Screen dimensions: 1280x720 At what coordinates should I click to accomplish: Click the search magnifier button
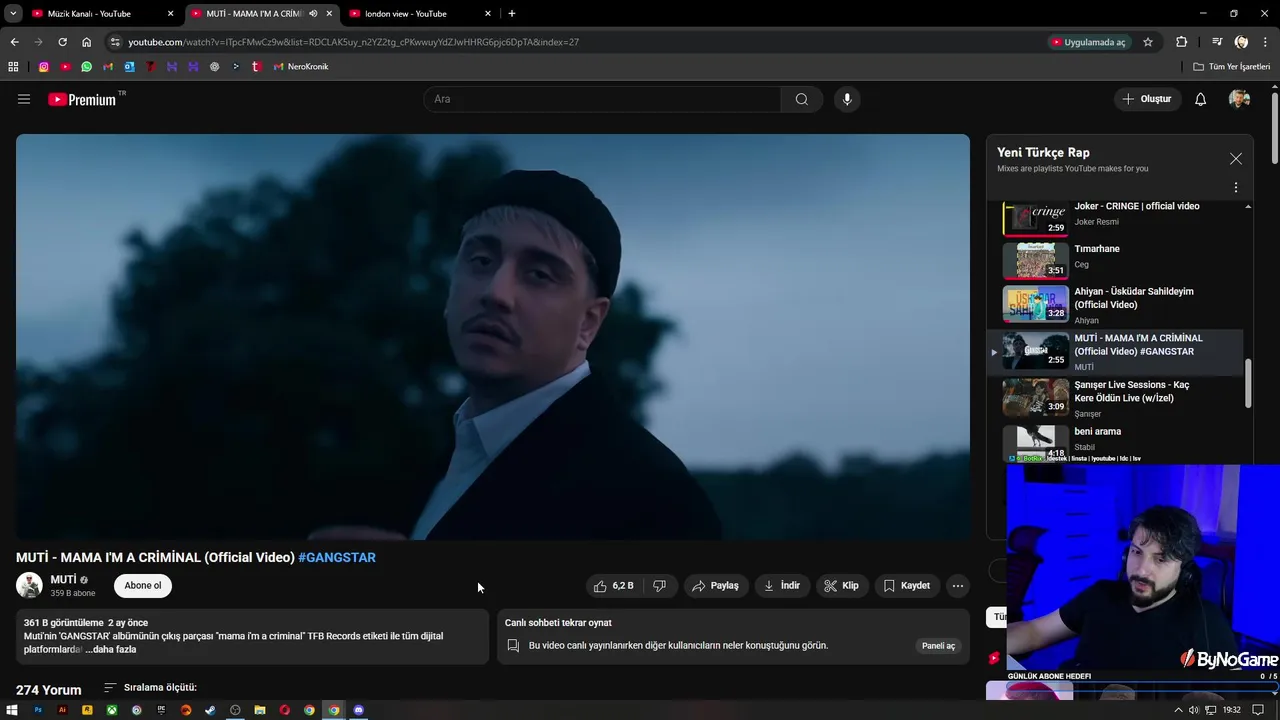801,99
